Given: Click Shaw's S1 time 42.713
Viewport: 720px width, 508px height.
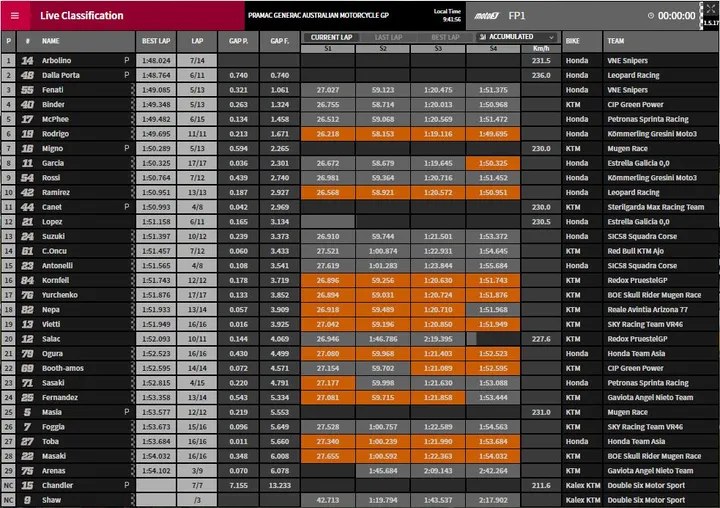Looking at the screenshot, I should click(328, 500).
